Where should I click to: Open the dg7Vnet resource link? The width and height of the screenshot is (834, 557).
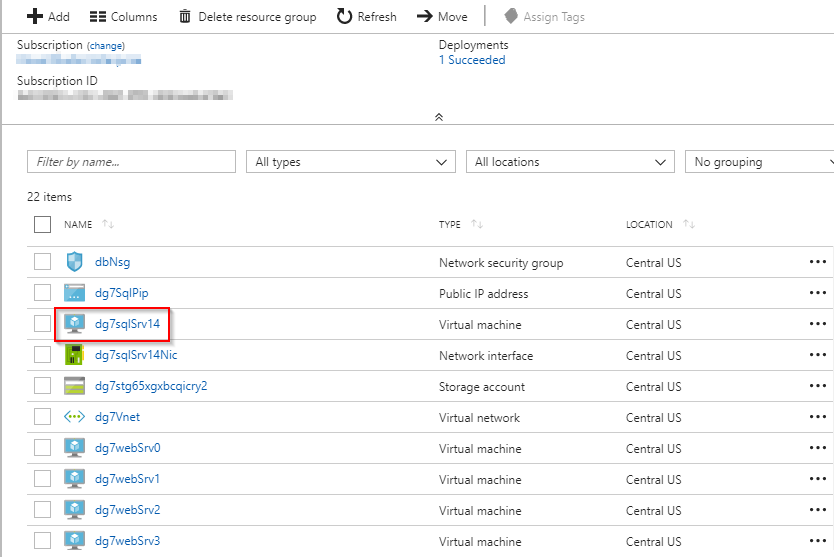pyautogui.click(x=118, y=417)
